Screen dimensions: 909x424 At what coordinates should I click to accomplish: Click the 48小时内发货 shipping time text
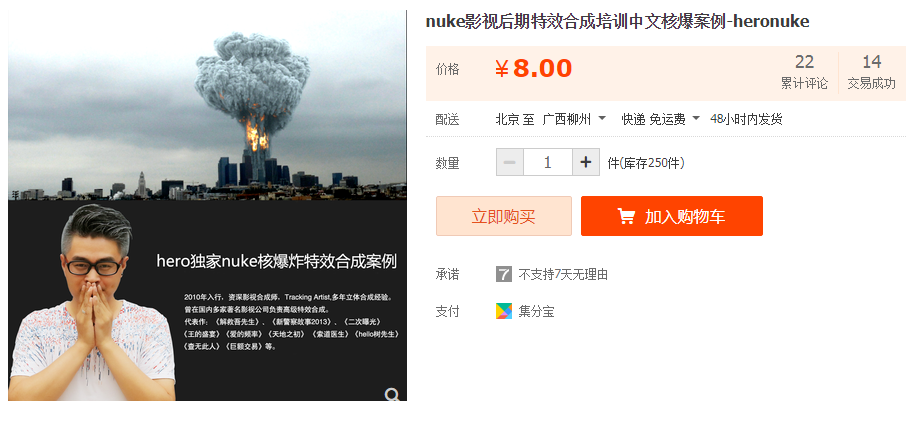pos(747,119)
